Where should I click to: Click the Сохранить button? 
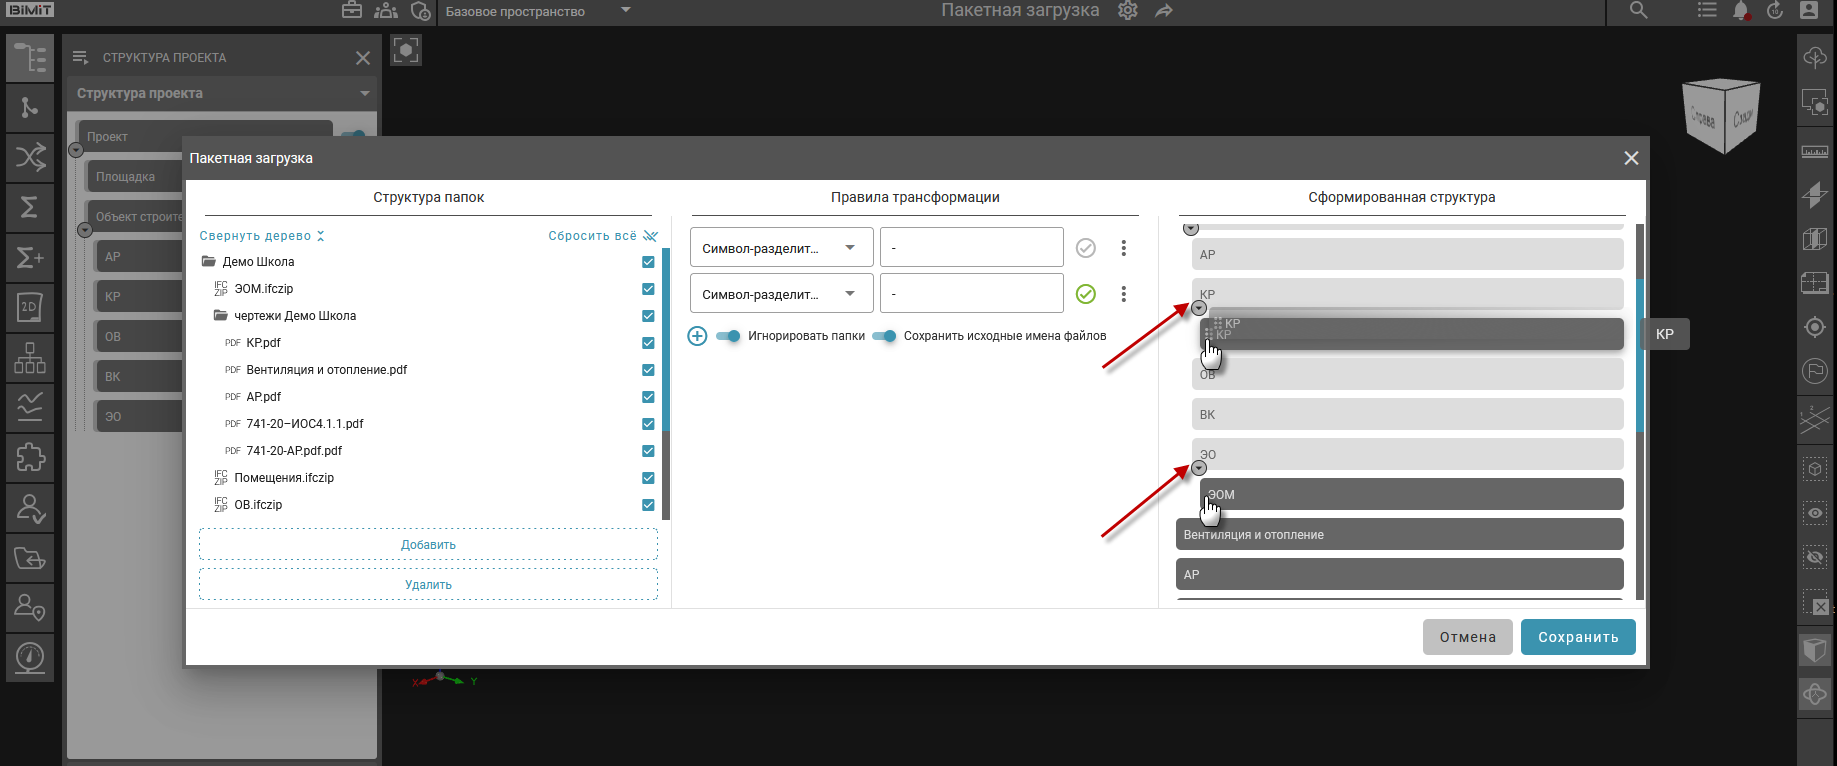point(1577,637)
